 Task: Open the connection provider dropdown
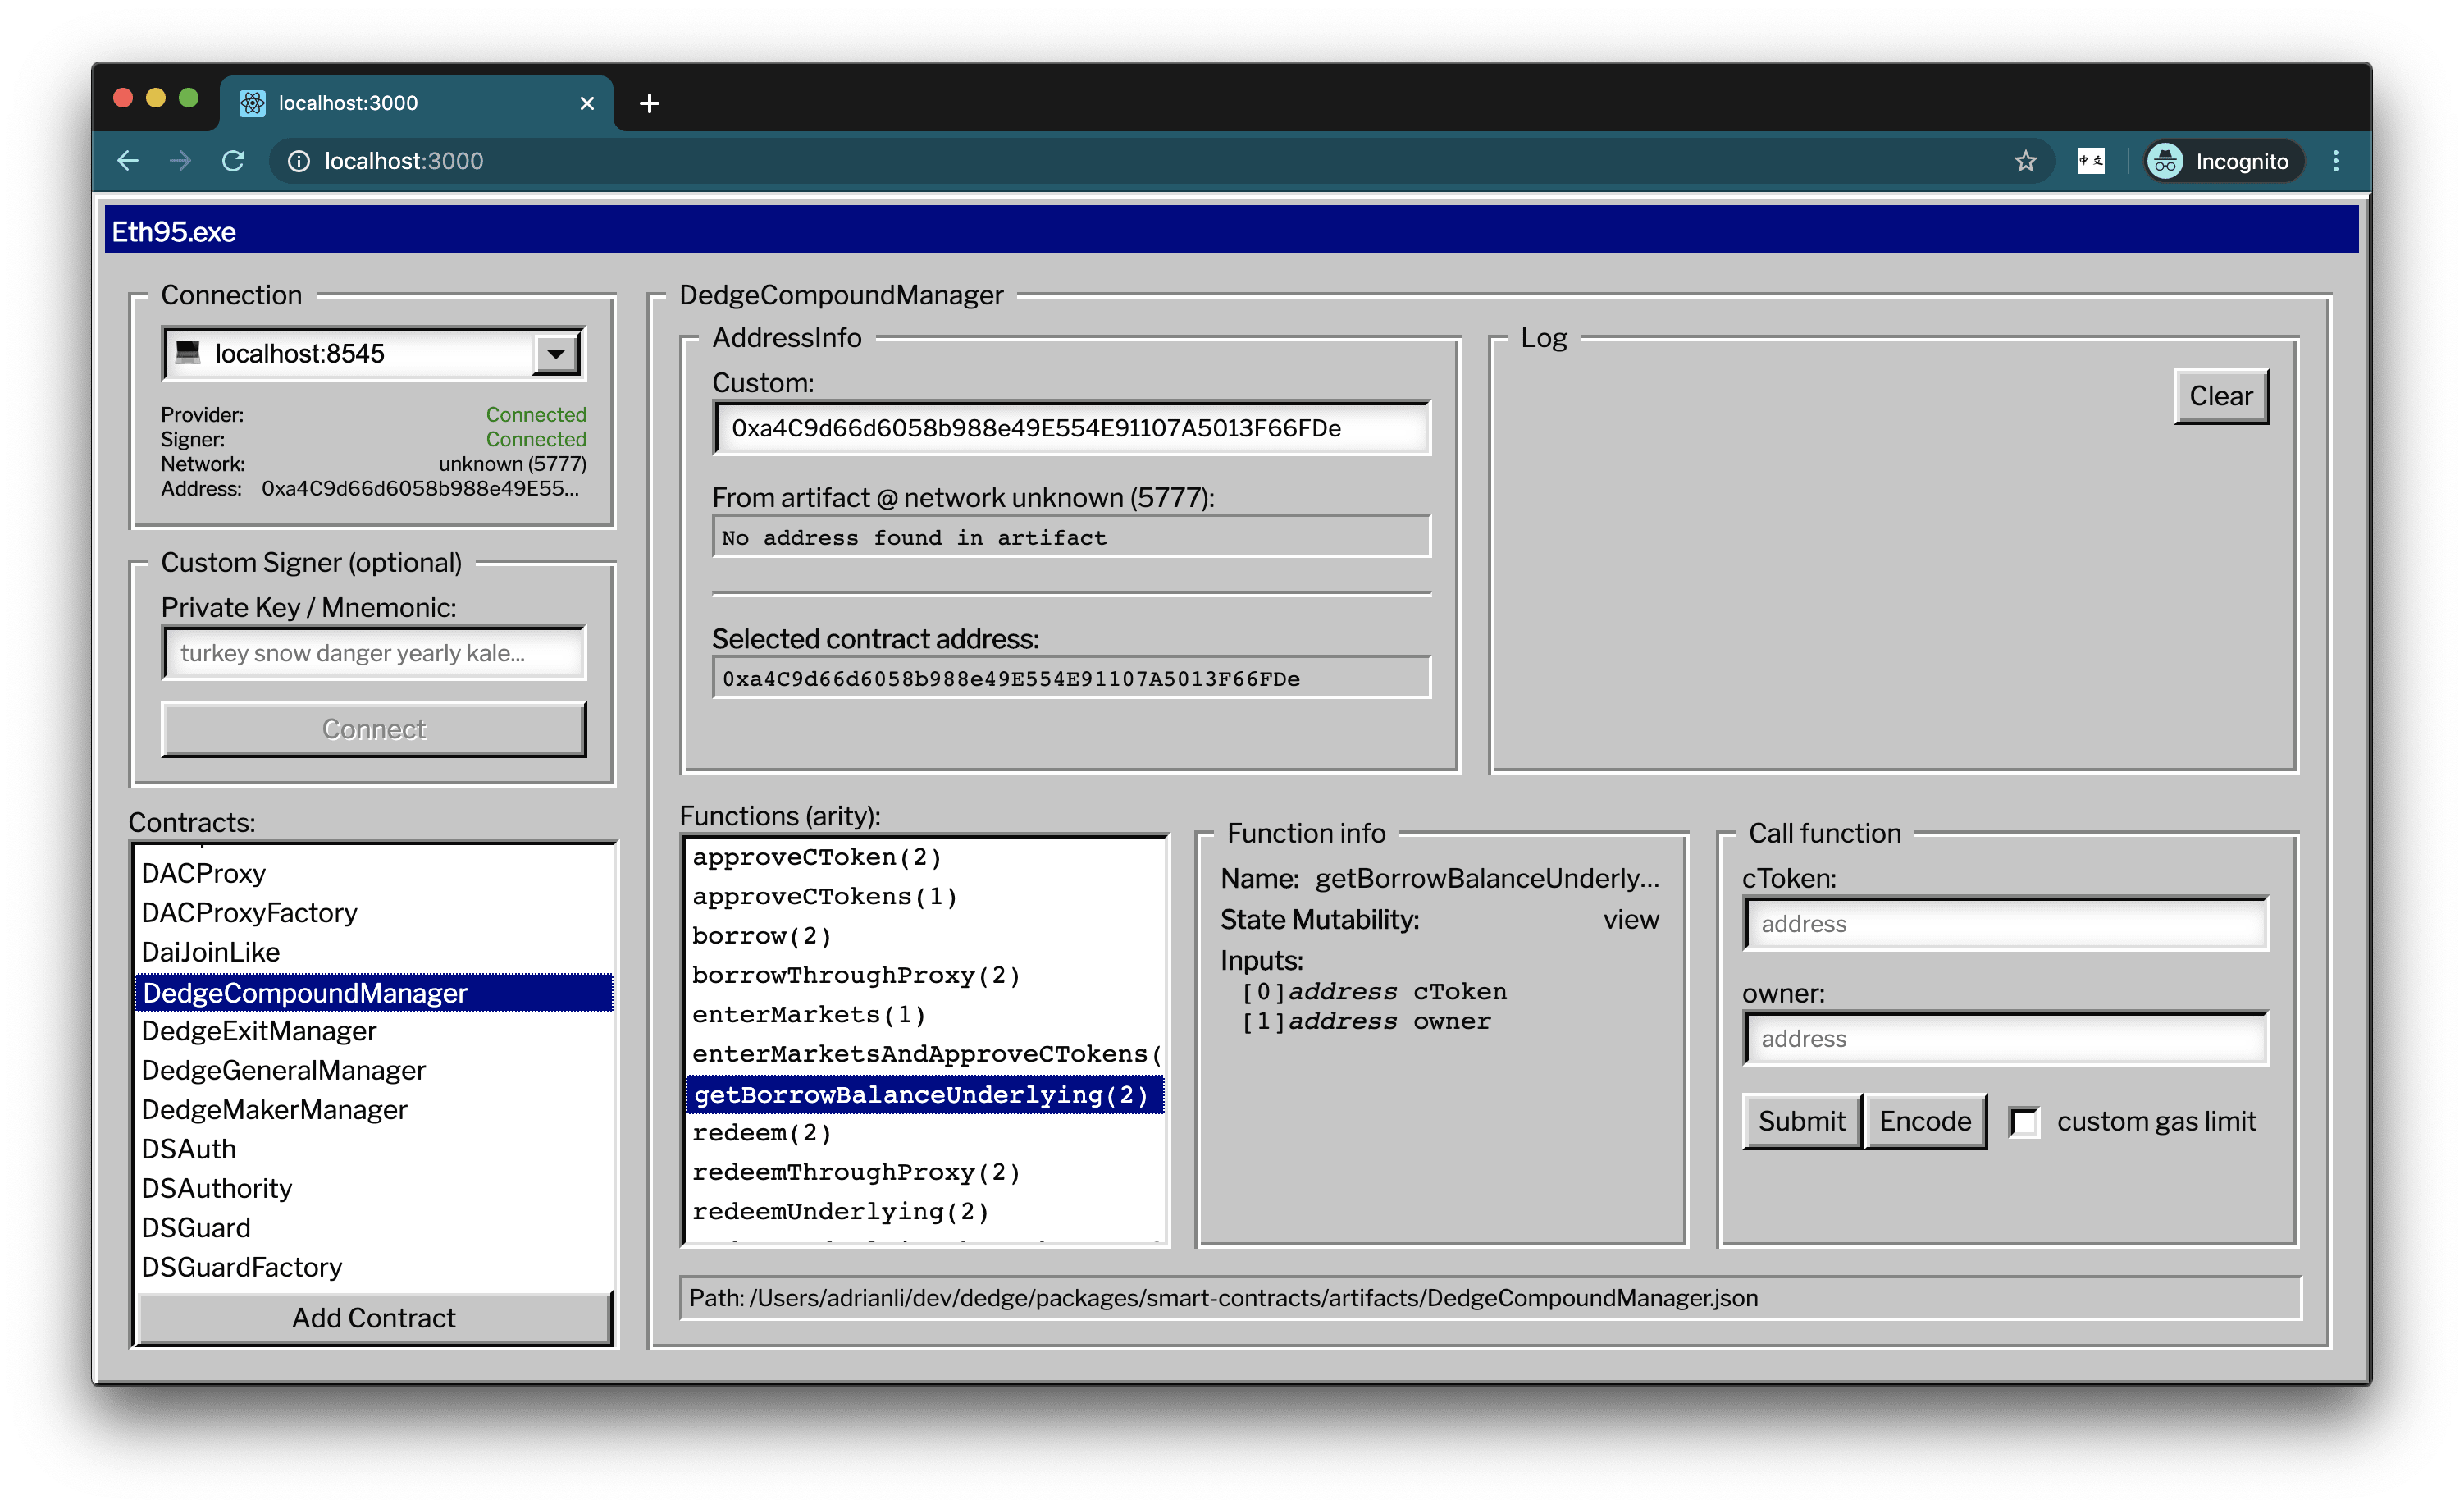555,353
